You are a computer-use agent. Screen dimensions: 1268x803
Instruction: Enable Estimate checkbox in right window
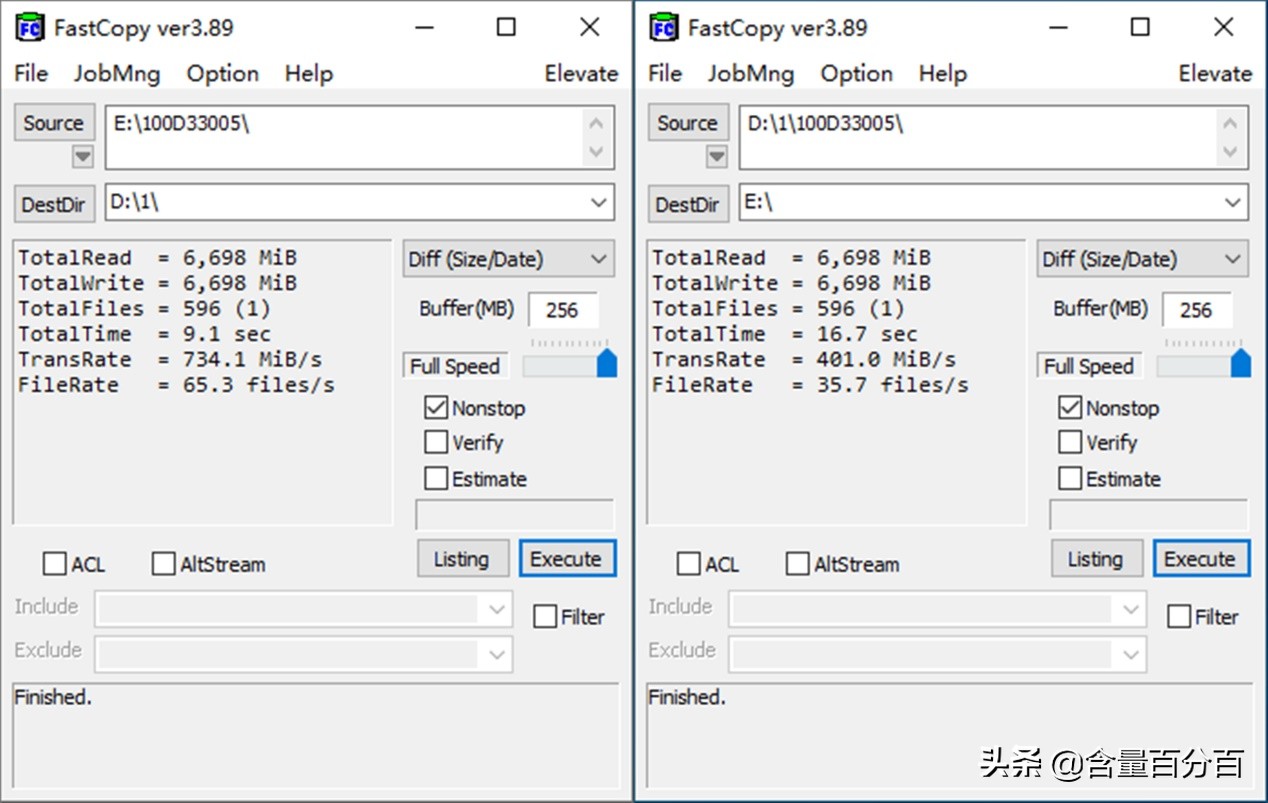[x=1070, y=479]
